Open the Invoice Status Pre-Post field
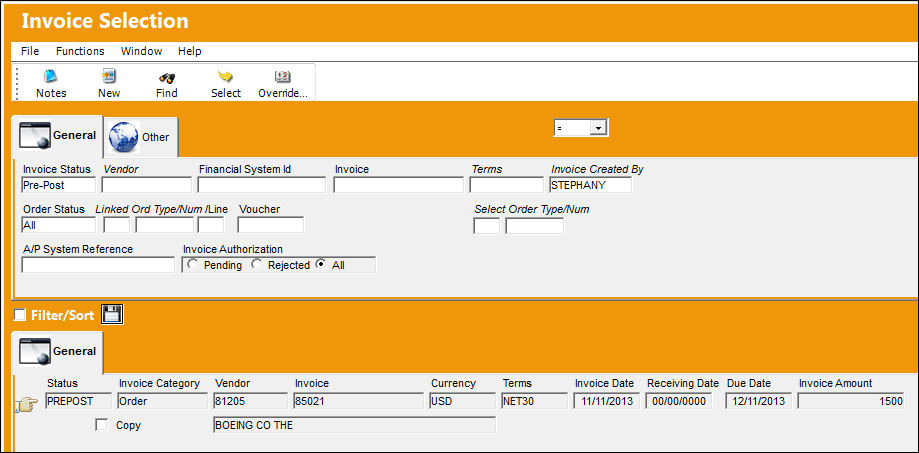Image resolution: width=919 pixels, height=453 pixels. (x=58, y=185)
